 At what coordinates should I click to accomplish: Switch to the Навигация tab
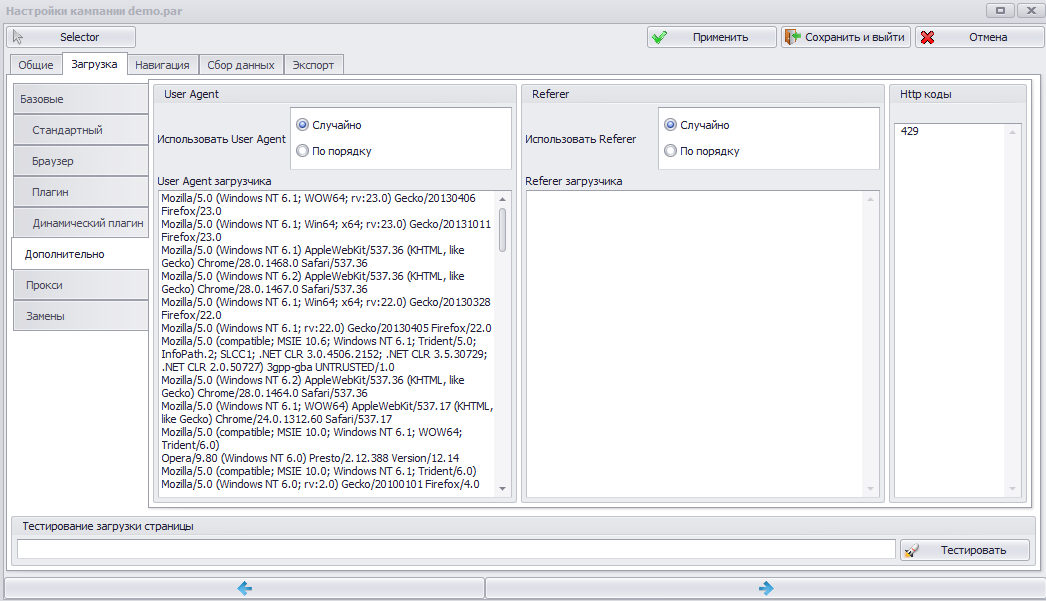162,65
